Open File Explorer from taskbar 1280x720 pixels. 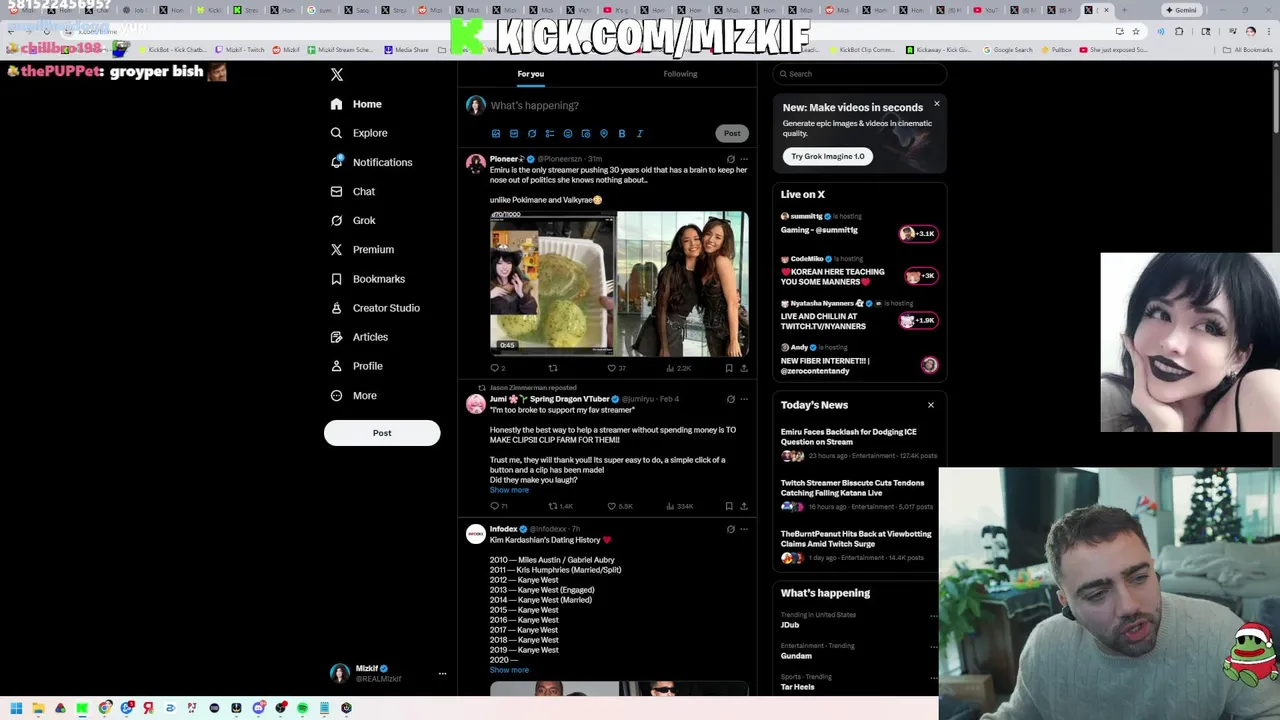(x=38, y=708)
